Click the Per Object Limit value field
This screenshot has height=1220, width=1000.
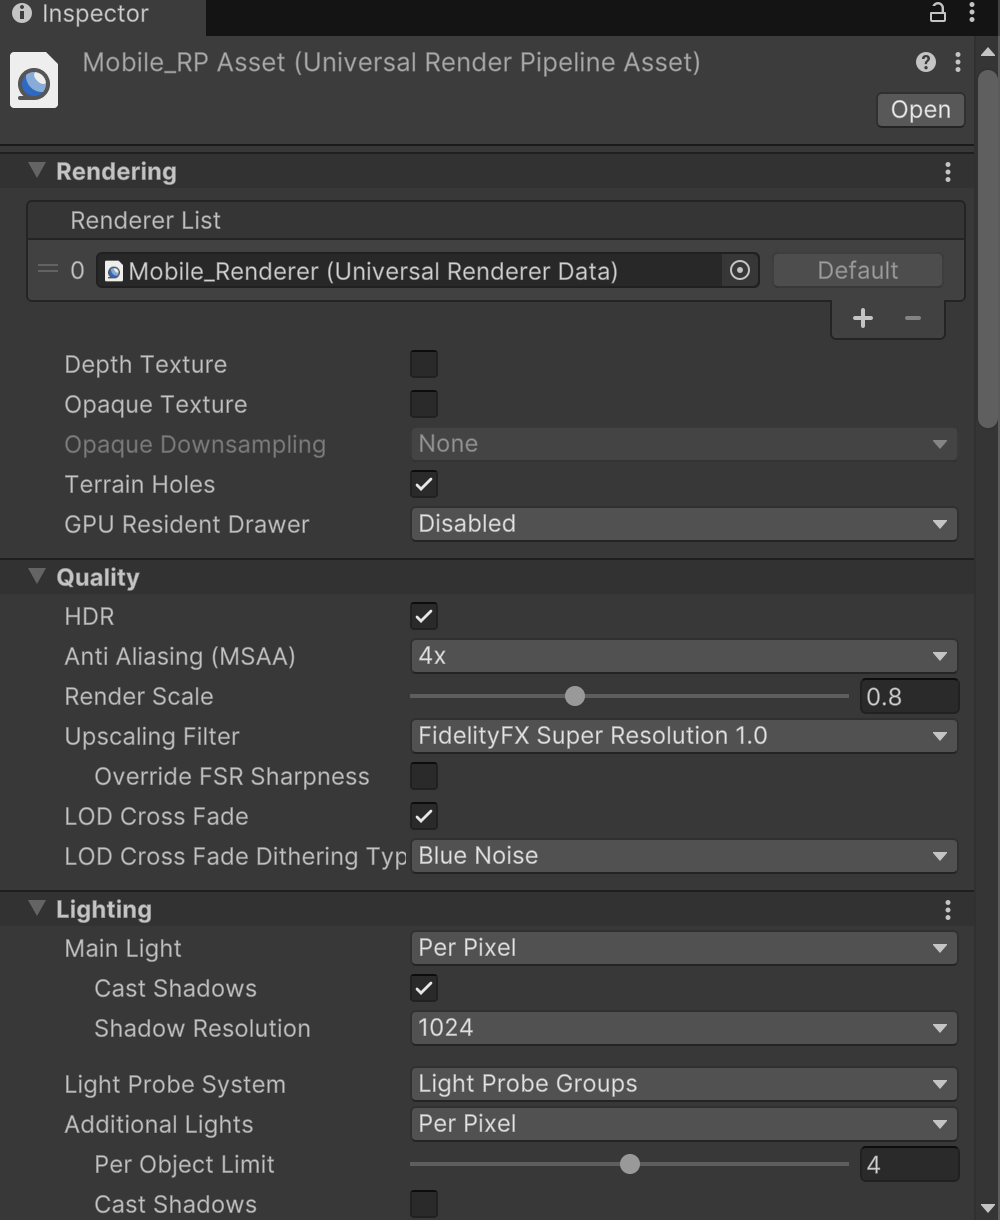click(908, 1164)
